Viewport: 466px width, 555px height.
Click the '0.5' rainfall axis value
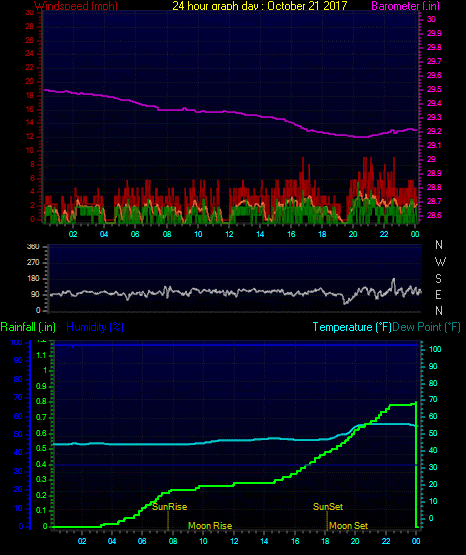(x=41, y=448)
